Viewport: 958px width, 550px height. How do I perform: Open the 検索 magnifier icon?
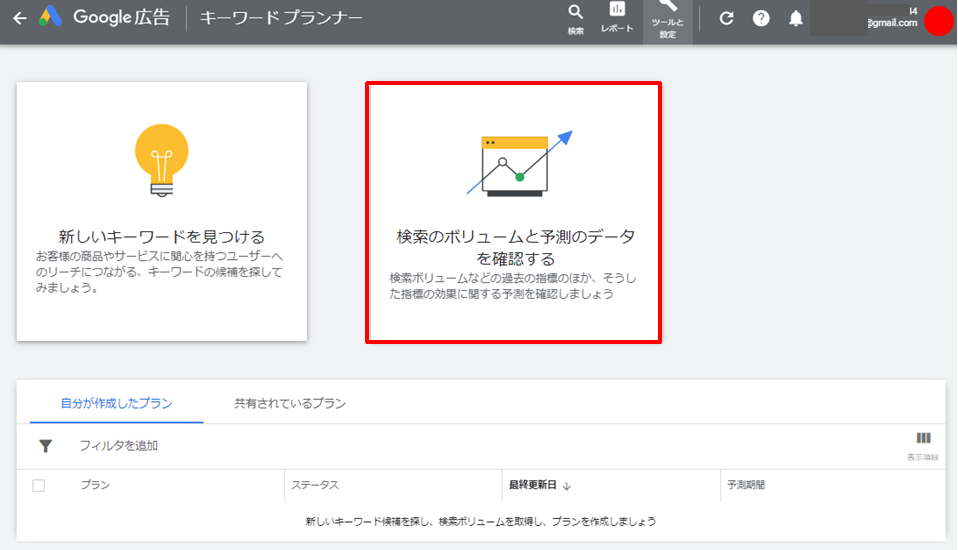(576, 20)
